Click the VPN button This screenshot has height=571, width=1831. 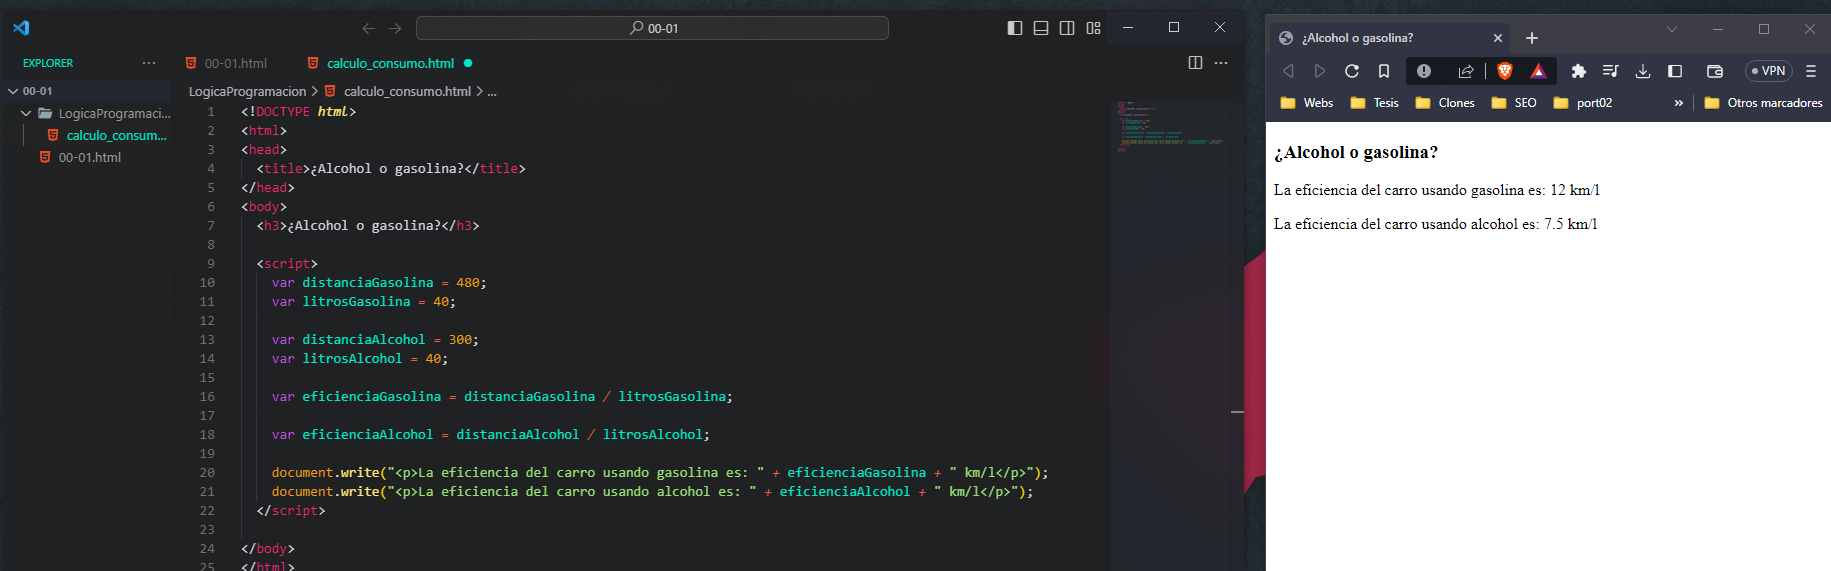point(1768,71)
